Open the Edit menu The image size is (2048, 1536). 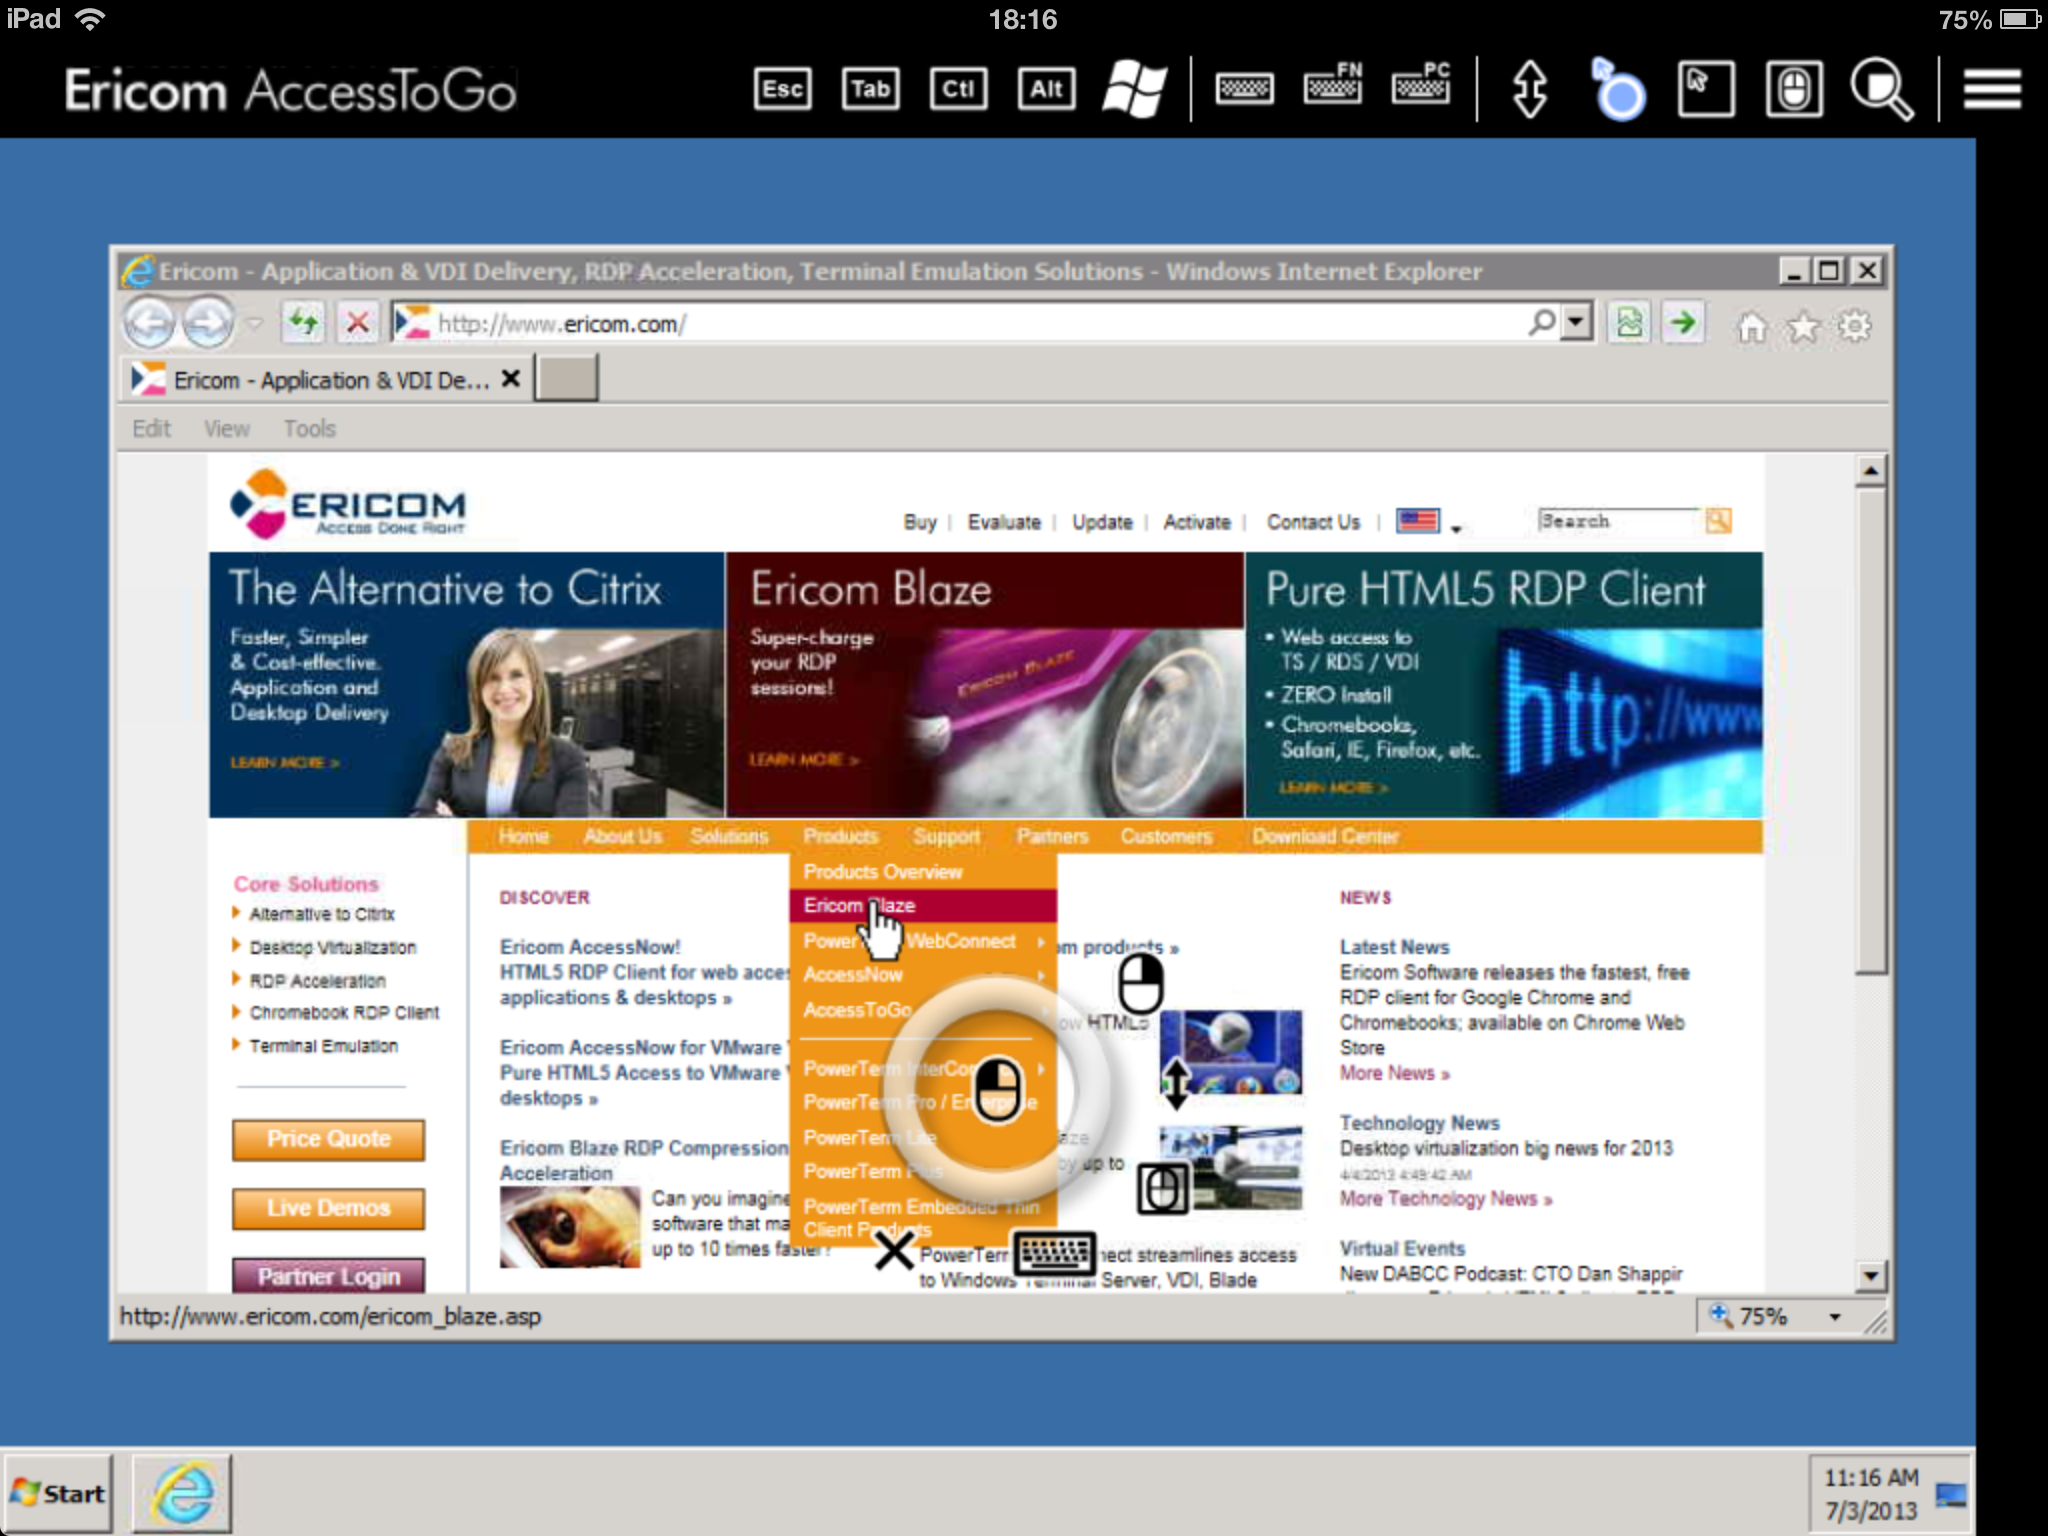point(152,429)
